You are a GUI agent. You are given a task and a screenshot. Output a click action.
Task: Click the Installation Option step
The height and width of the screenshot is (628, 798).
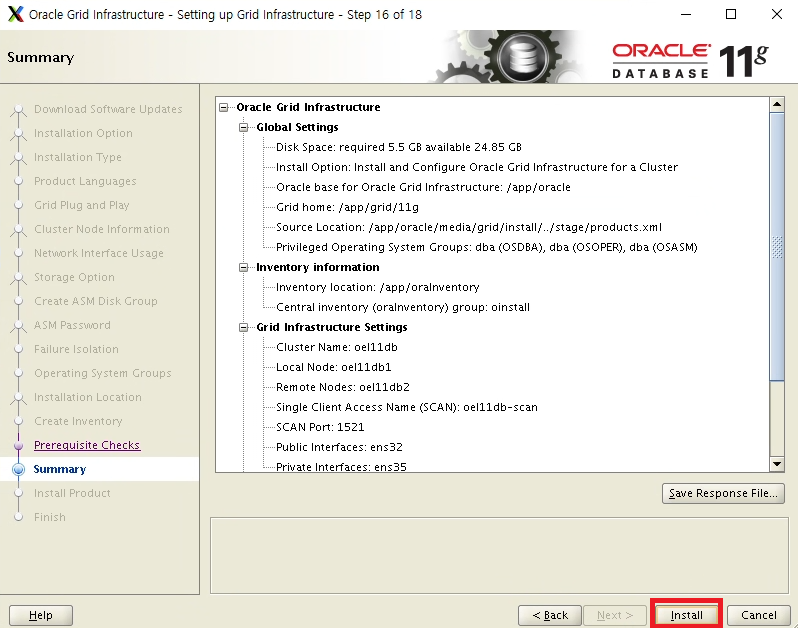click(83, 133)
